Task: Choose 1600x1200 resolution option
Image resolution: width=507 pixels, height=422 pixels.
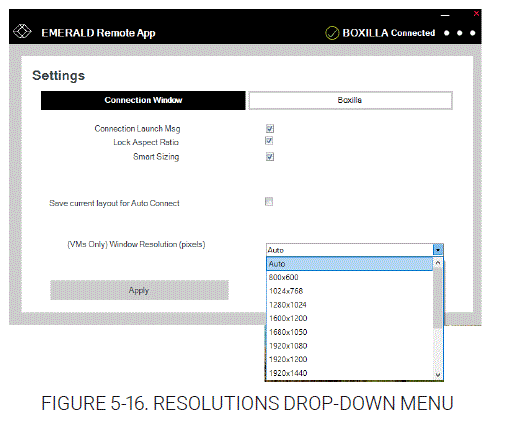Action: (x=349, y=318)
